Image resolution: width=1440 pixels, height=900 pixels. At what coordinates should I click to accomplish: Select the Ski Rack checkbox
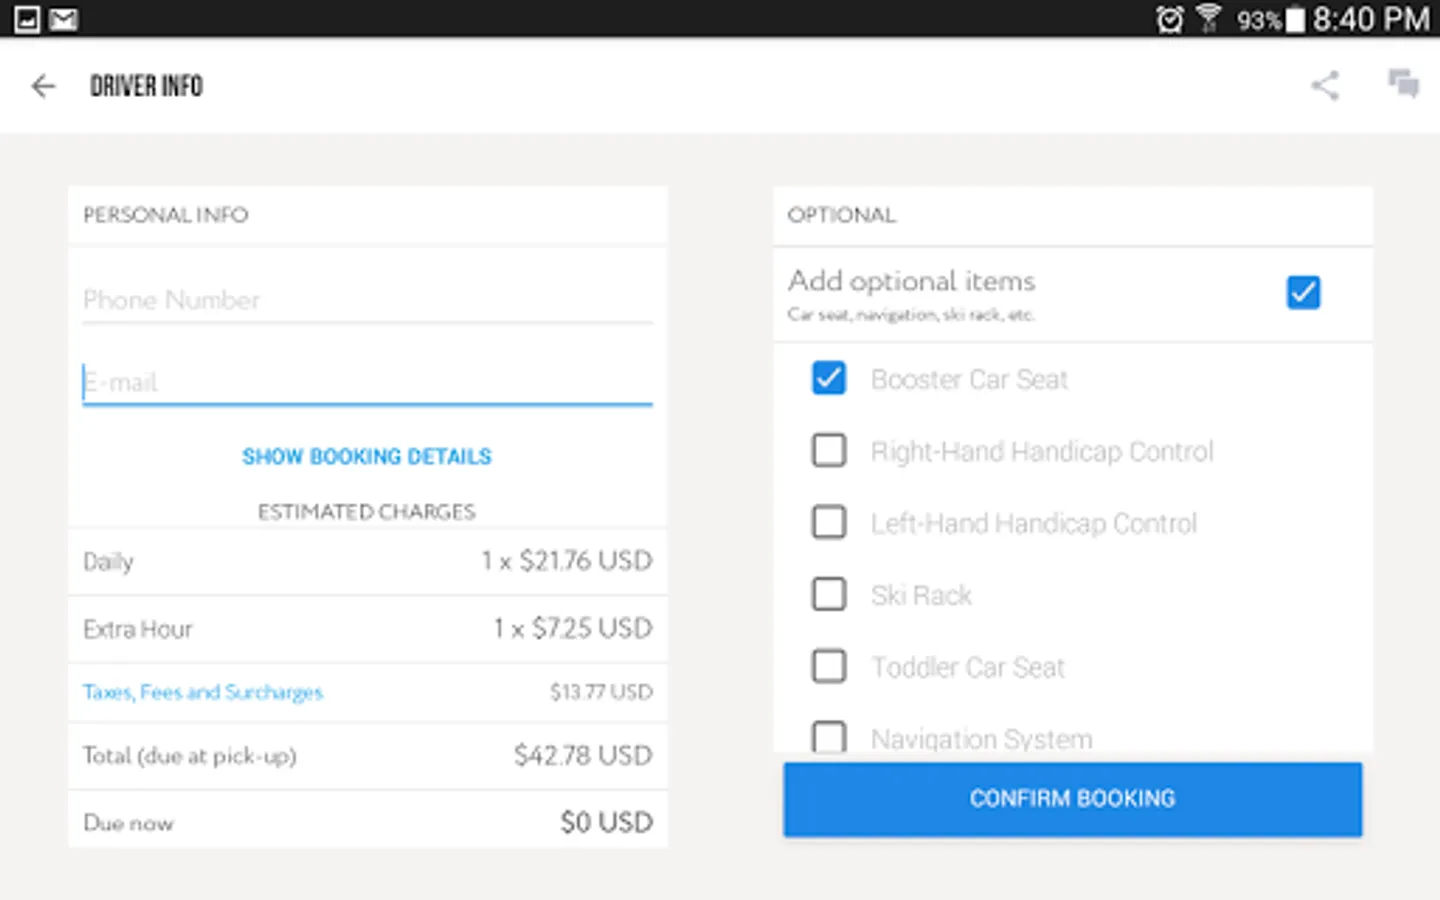[829, 594]
